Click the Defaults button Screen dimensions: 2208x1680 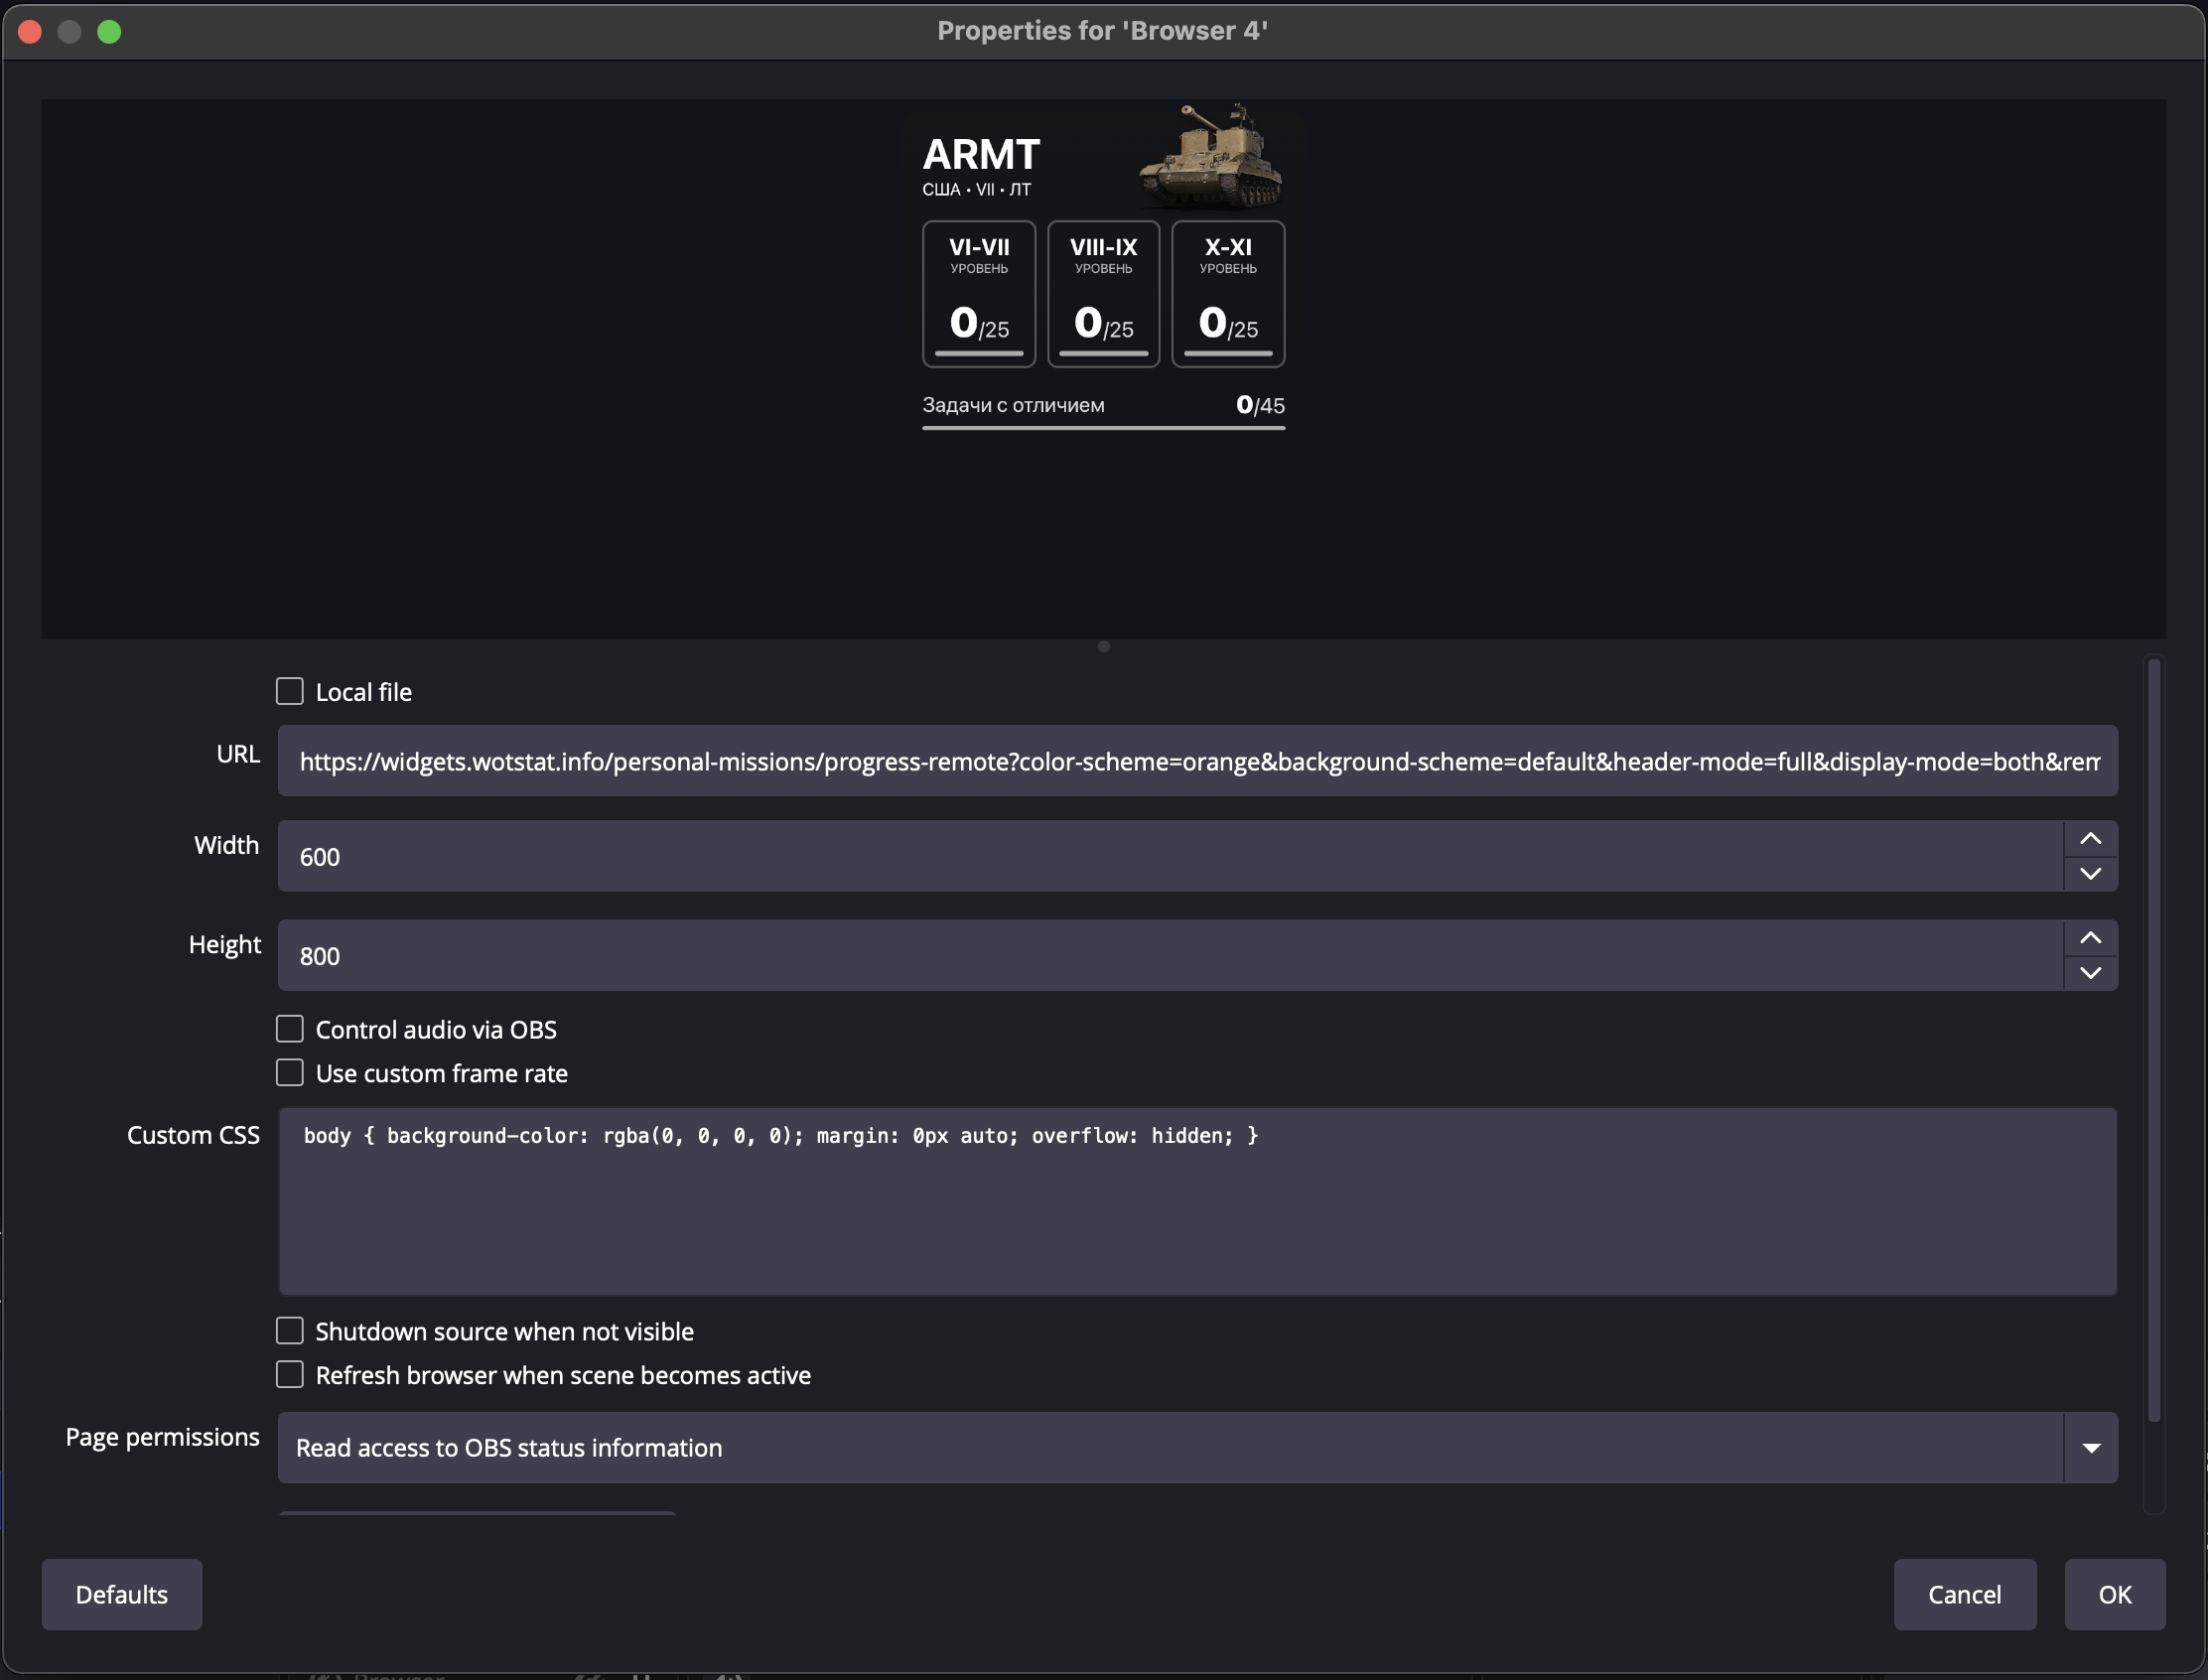(x=121, y=1594)
